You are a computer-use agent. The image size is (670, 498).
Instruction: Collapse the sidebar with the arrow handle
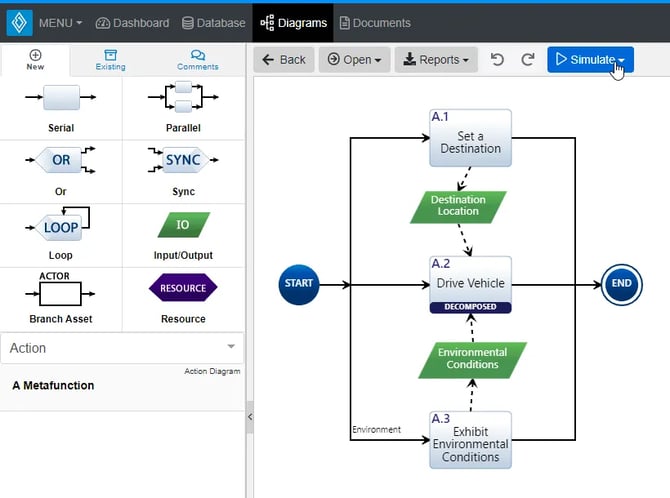click(x=250, y=417)
